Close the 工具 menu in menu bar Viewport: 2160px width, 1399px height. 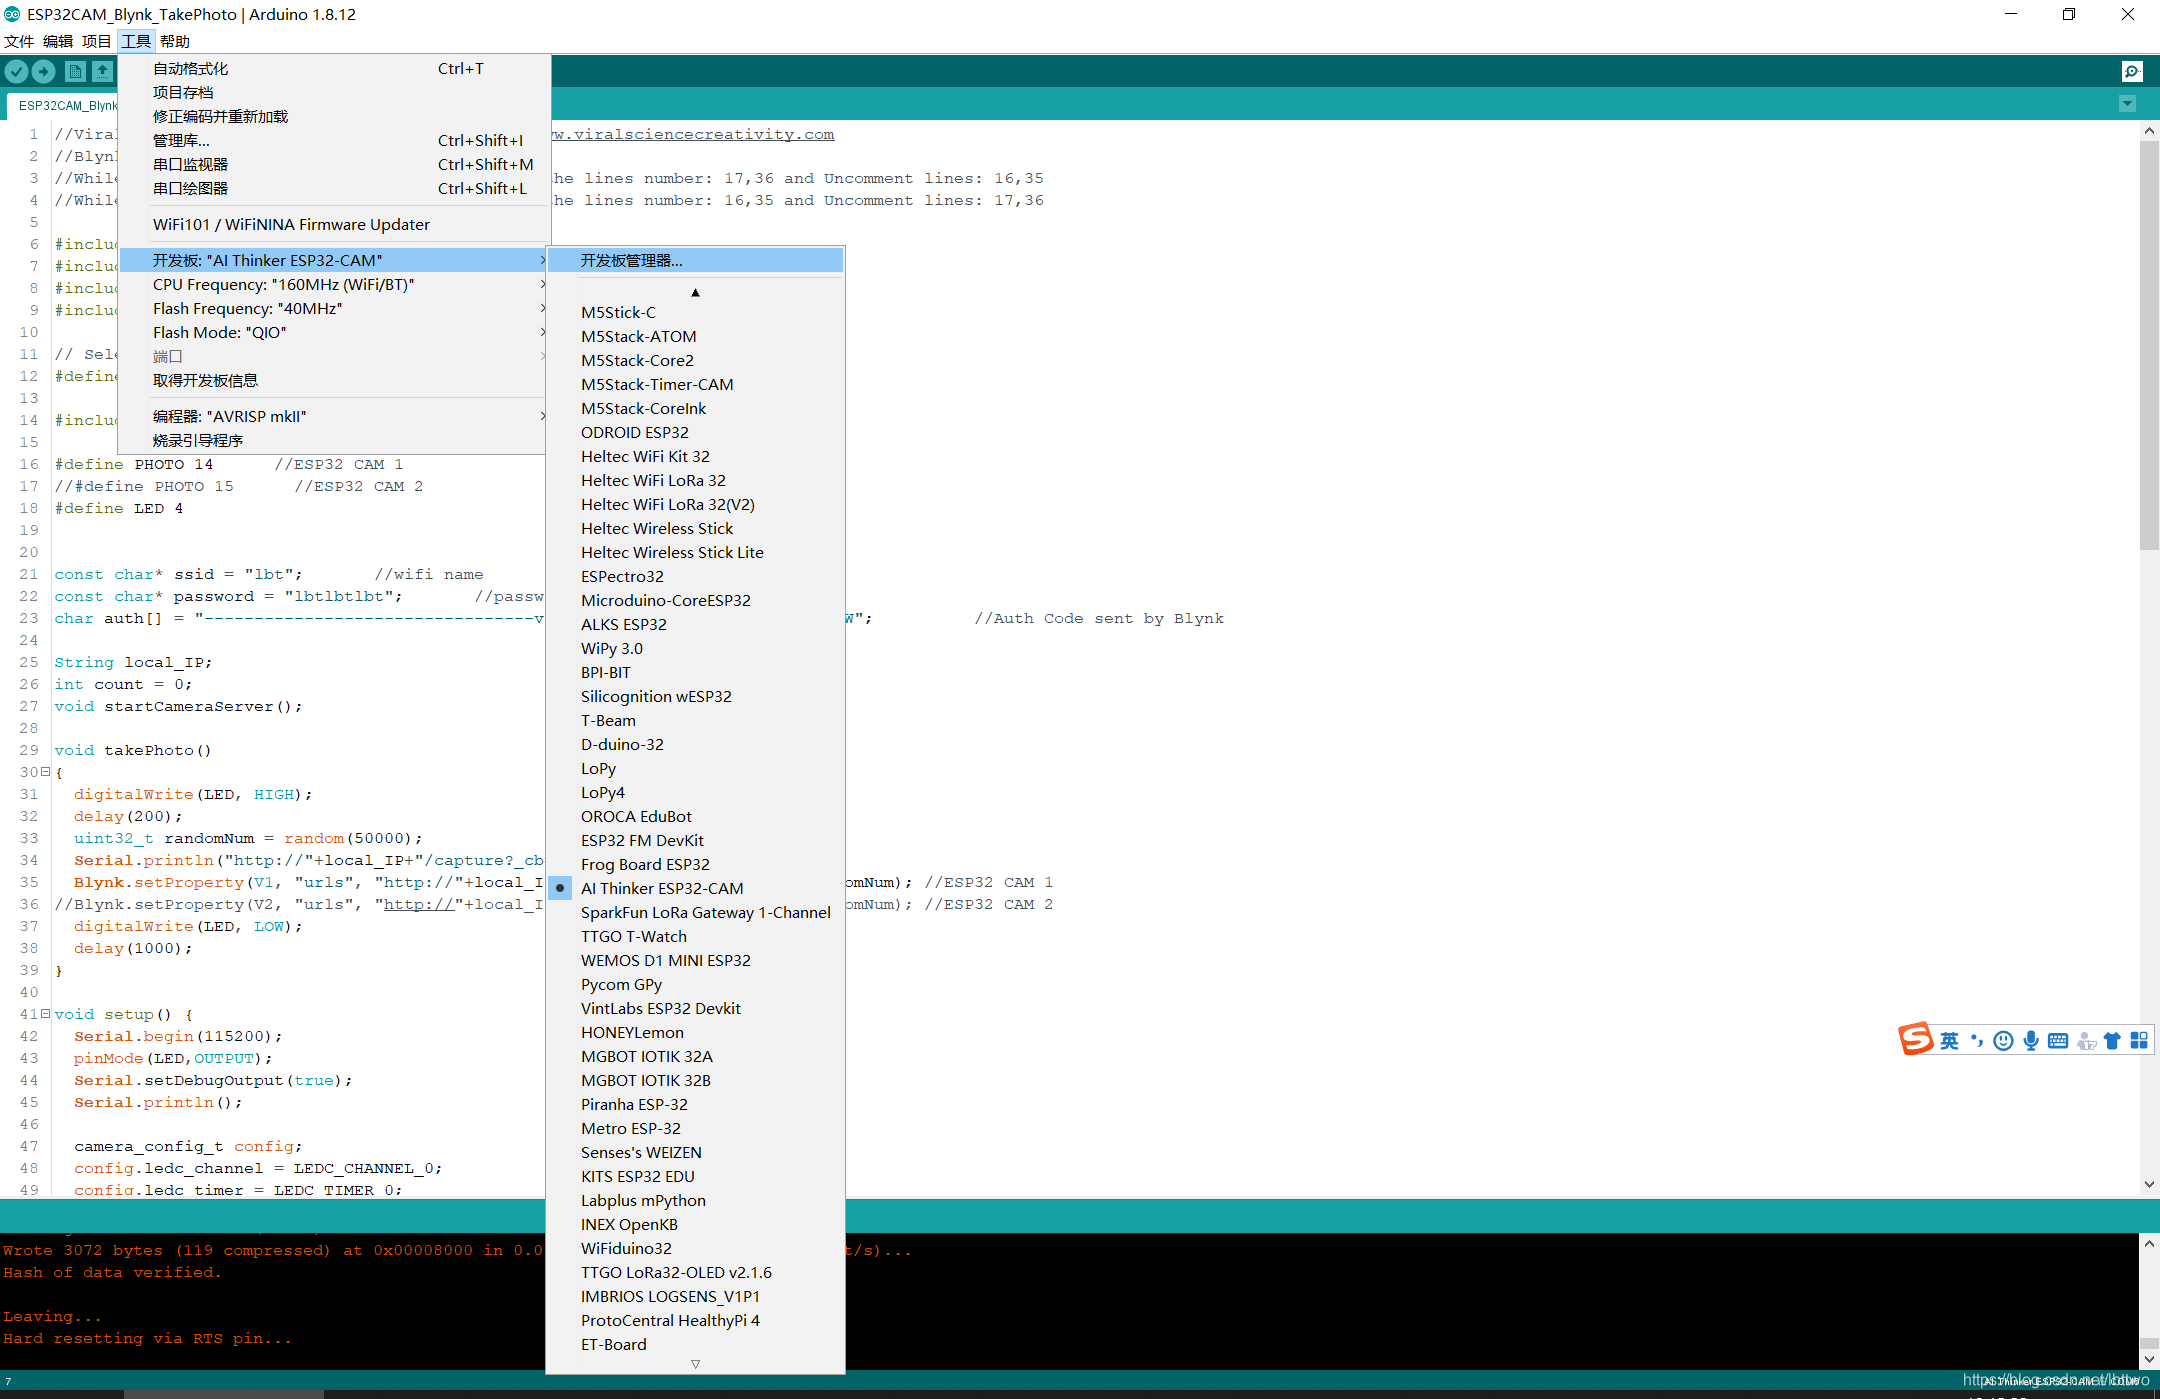[x=136, y=41]
